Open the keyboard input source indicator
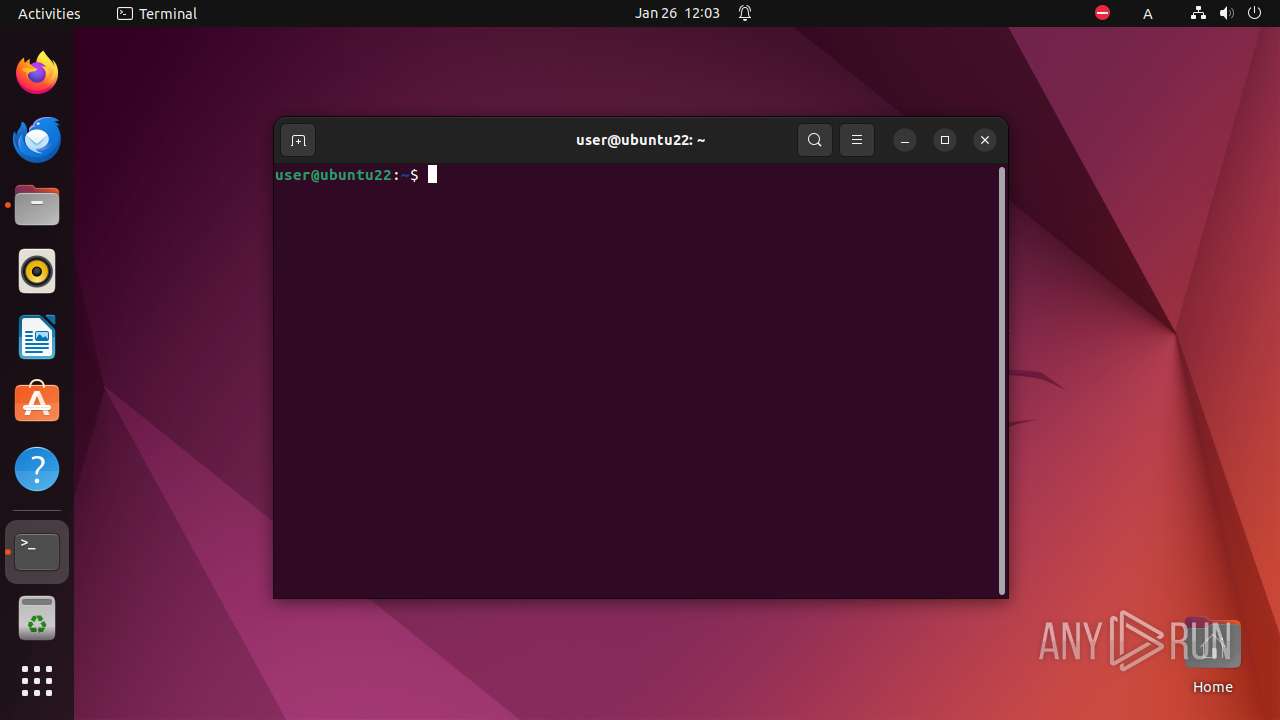Image resolution: width=1280 pixels, height=720 pixels. (x=1148, y=14)
